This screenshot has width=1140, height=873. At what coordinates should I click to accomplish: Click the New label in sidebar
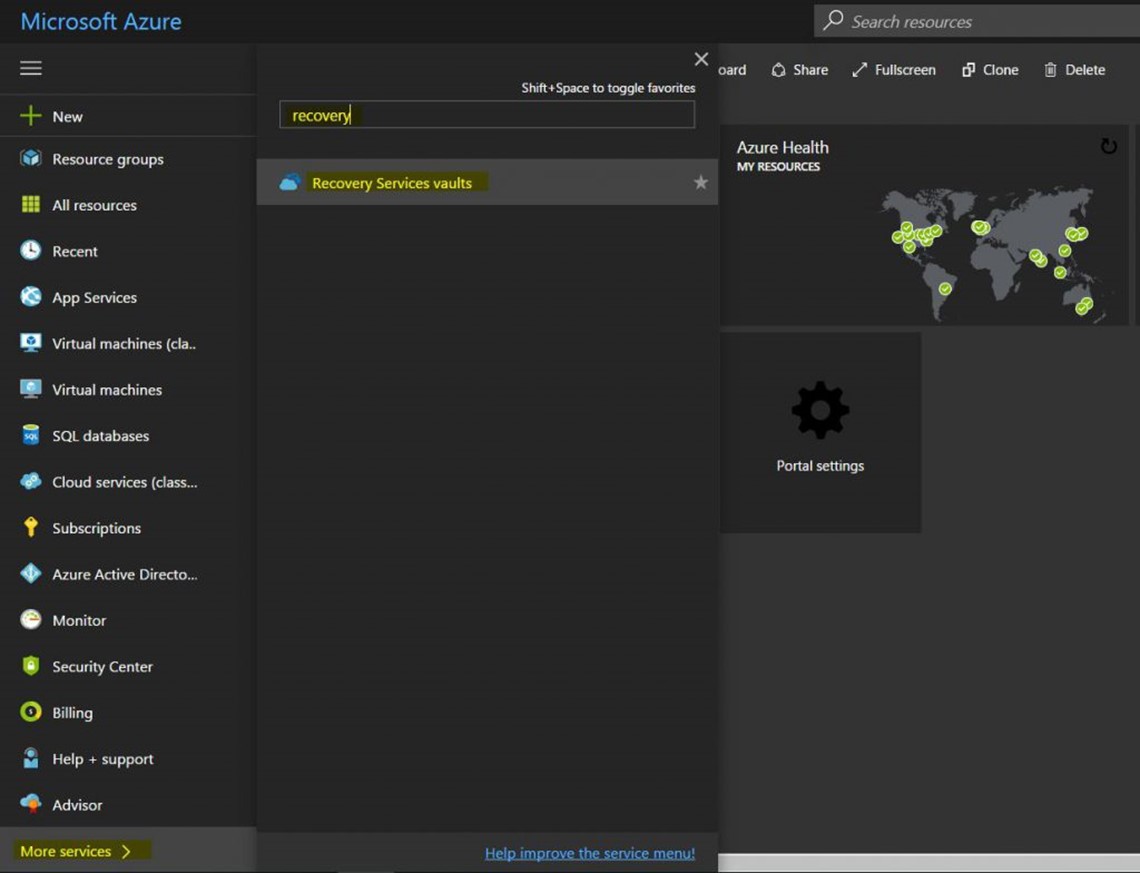68,117
